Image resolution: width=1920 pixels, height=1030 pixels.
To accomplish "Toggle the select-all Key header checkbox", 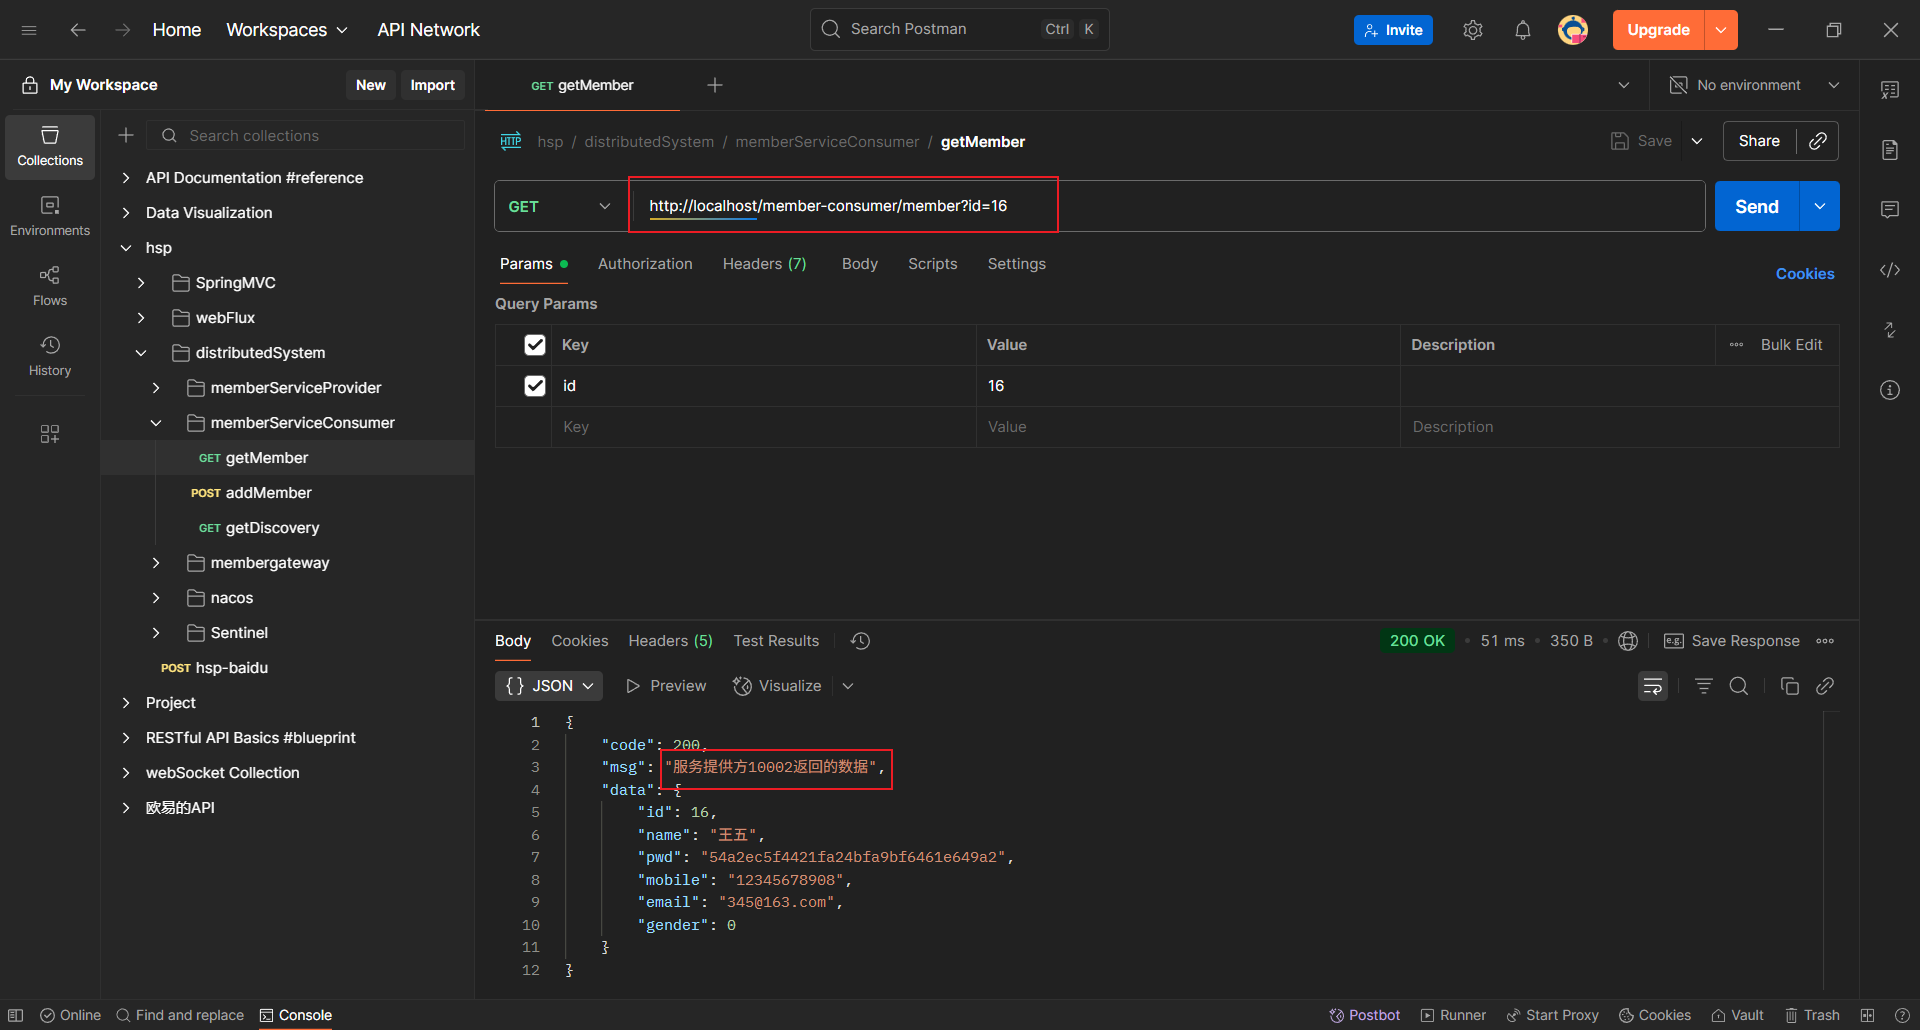I will [x=535, y=345].
